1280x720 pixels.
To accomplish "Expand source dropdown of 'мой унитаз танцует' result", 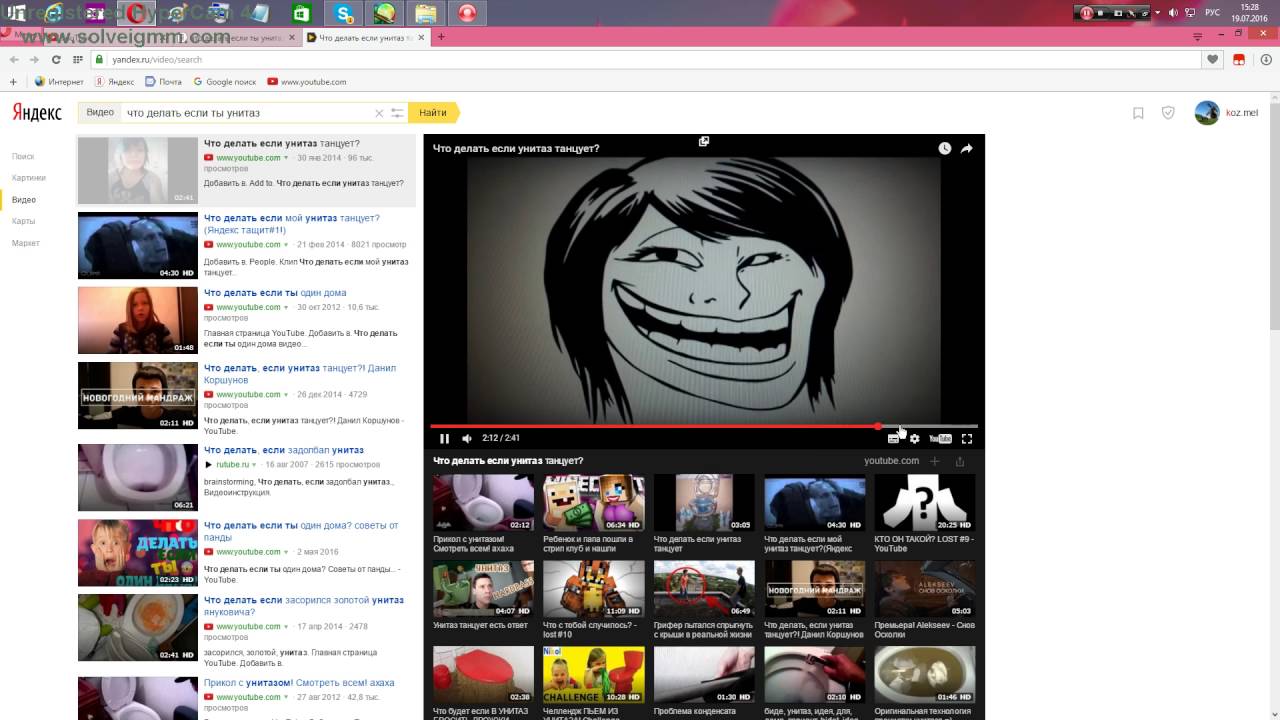I will (286, 245).
